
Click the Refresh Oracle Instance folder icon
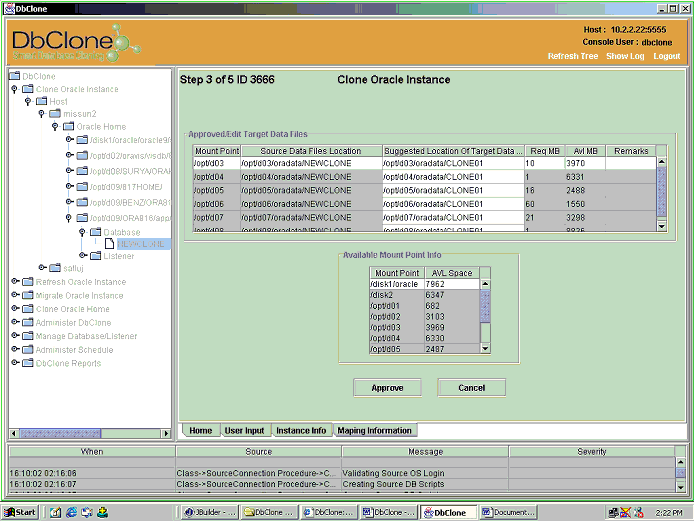coord(28,282)
